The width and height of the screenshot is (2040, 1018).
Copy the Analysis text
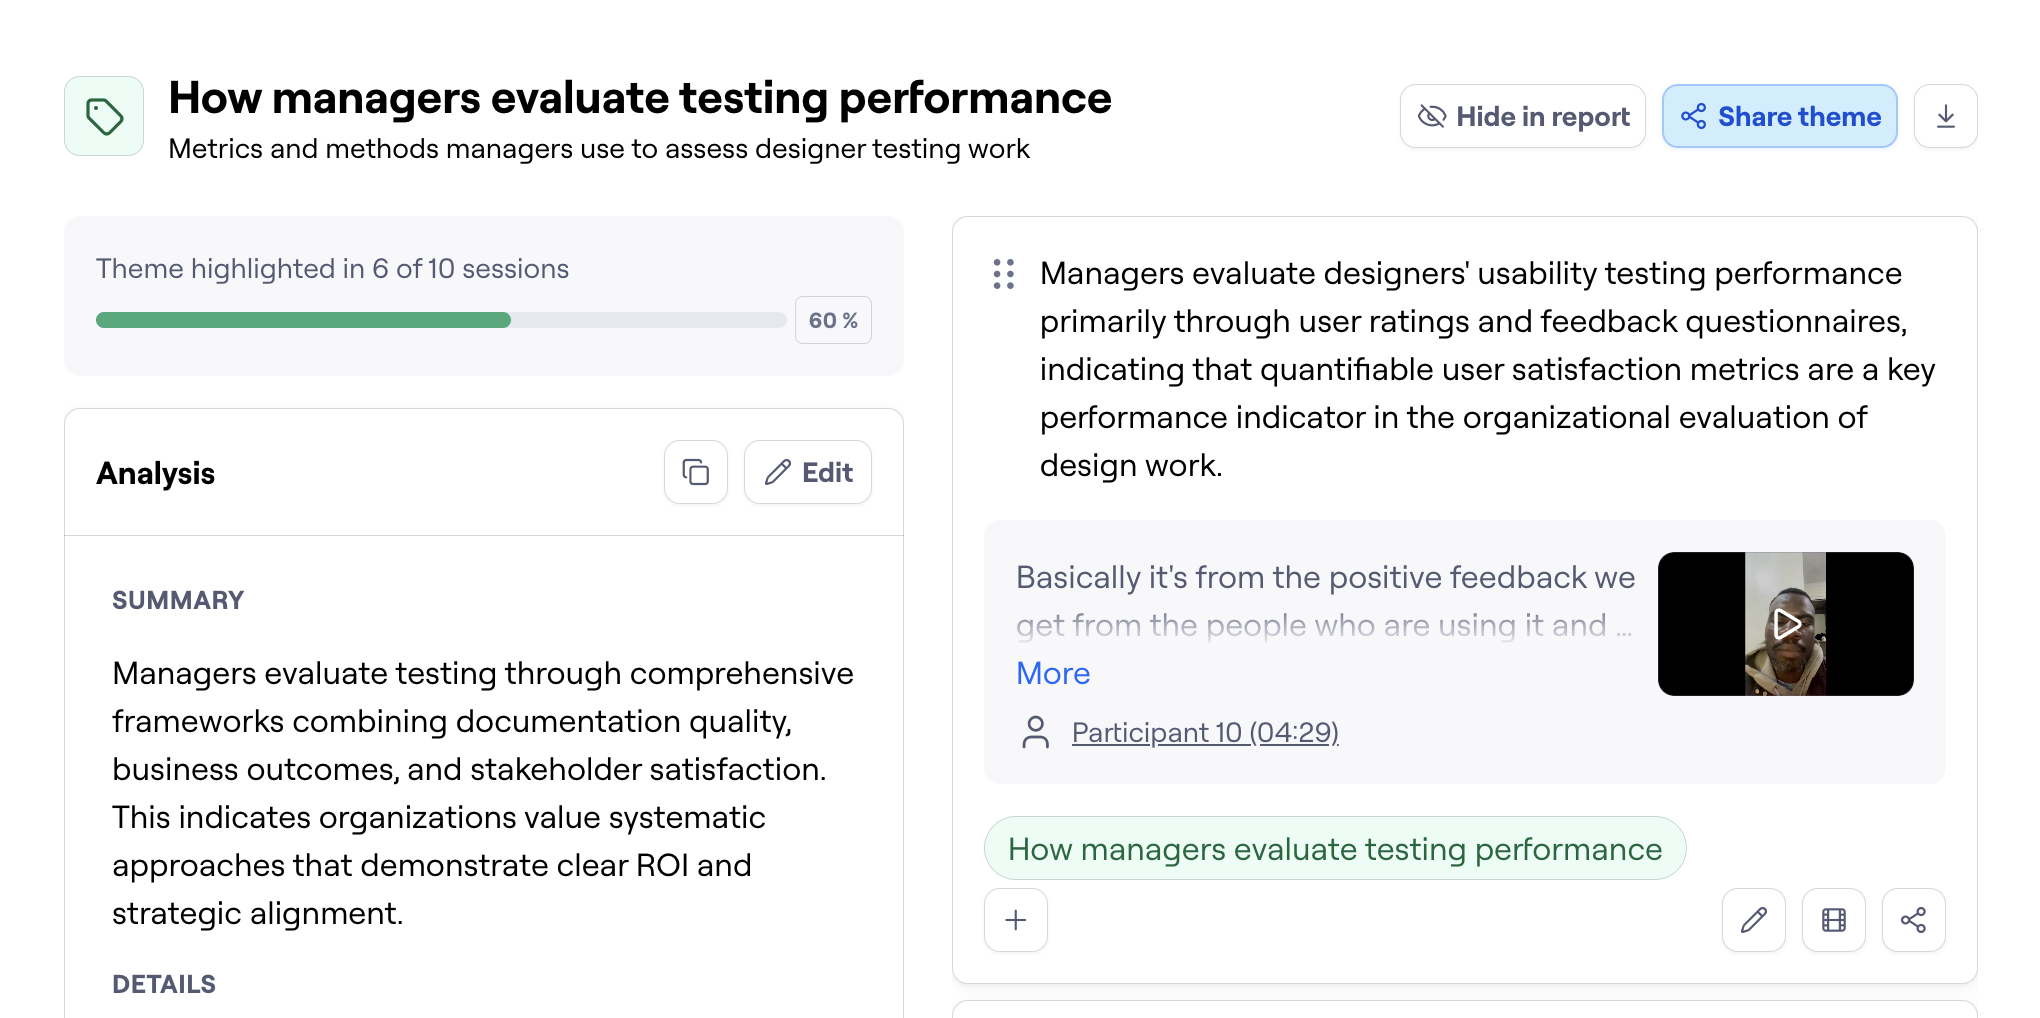coord(695,472)
